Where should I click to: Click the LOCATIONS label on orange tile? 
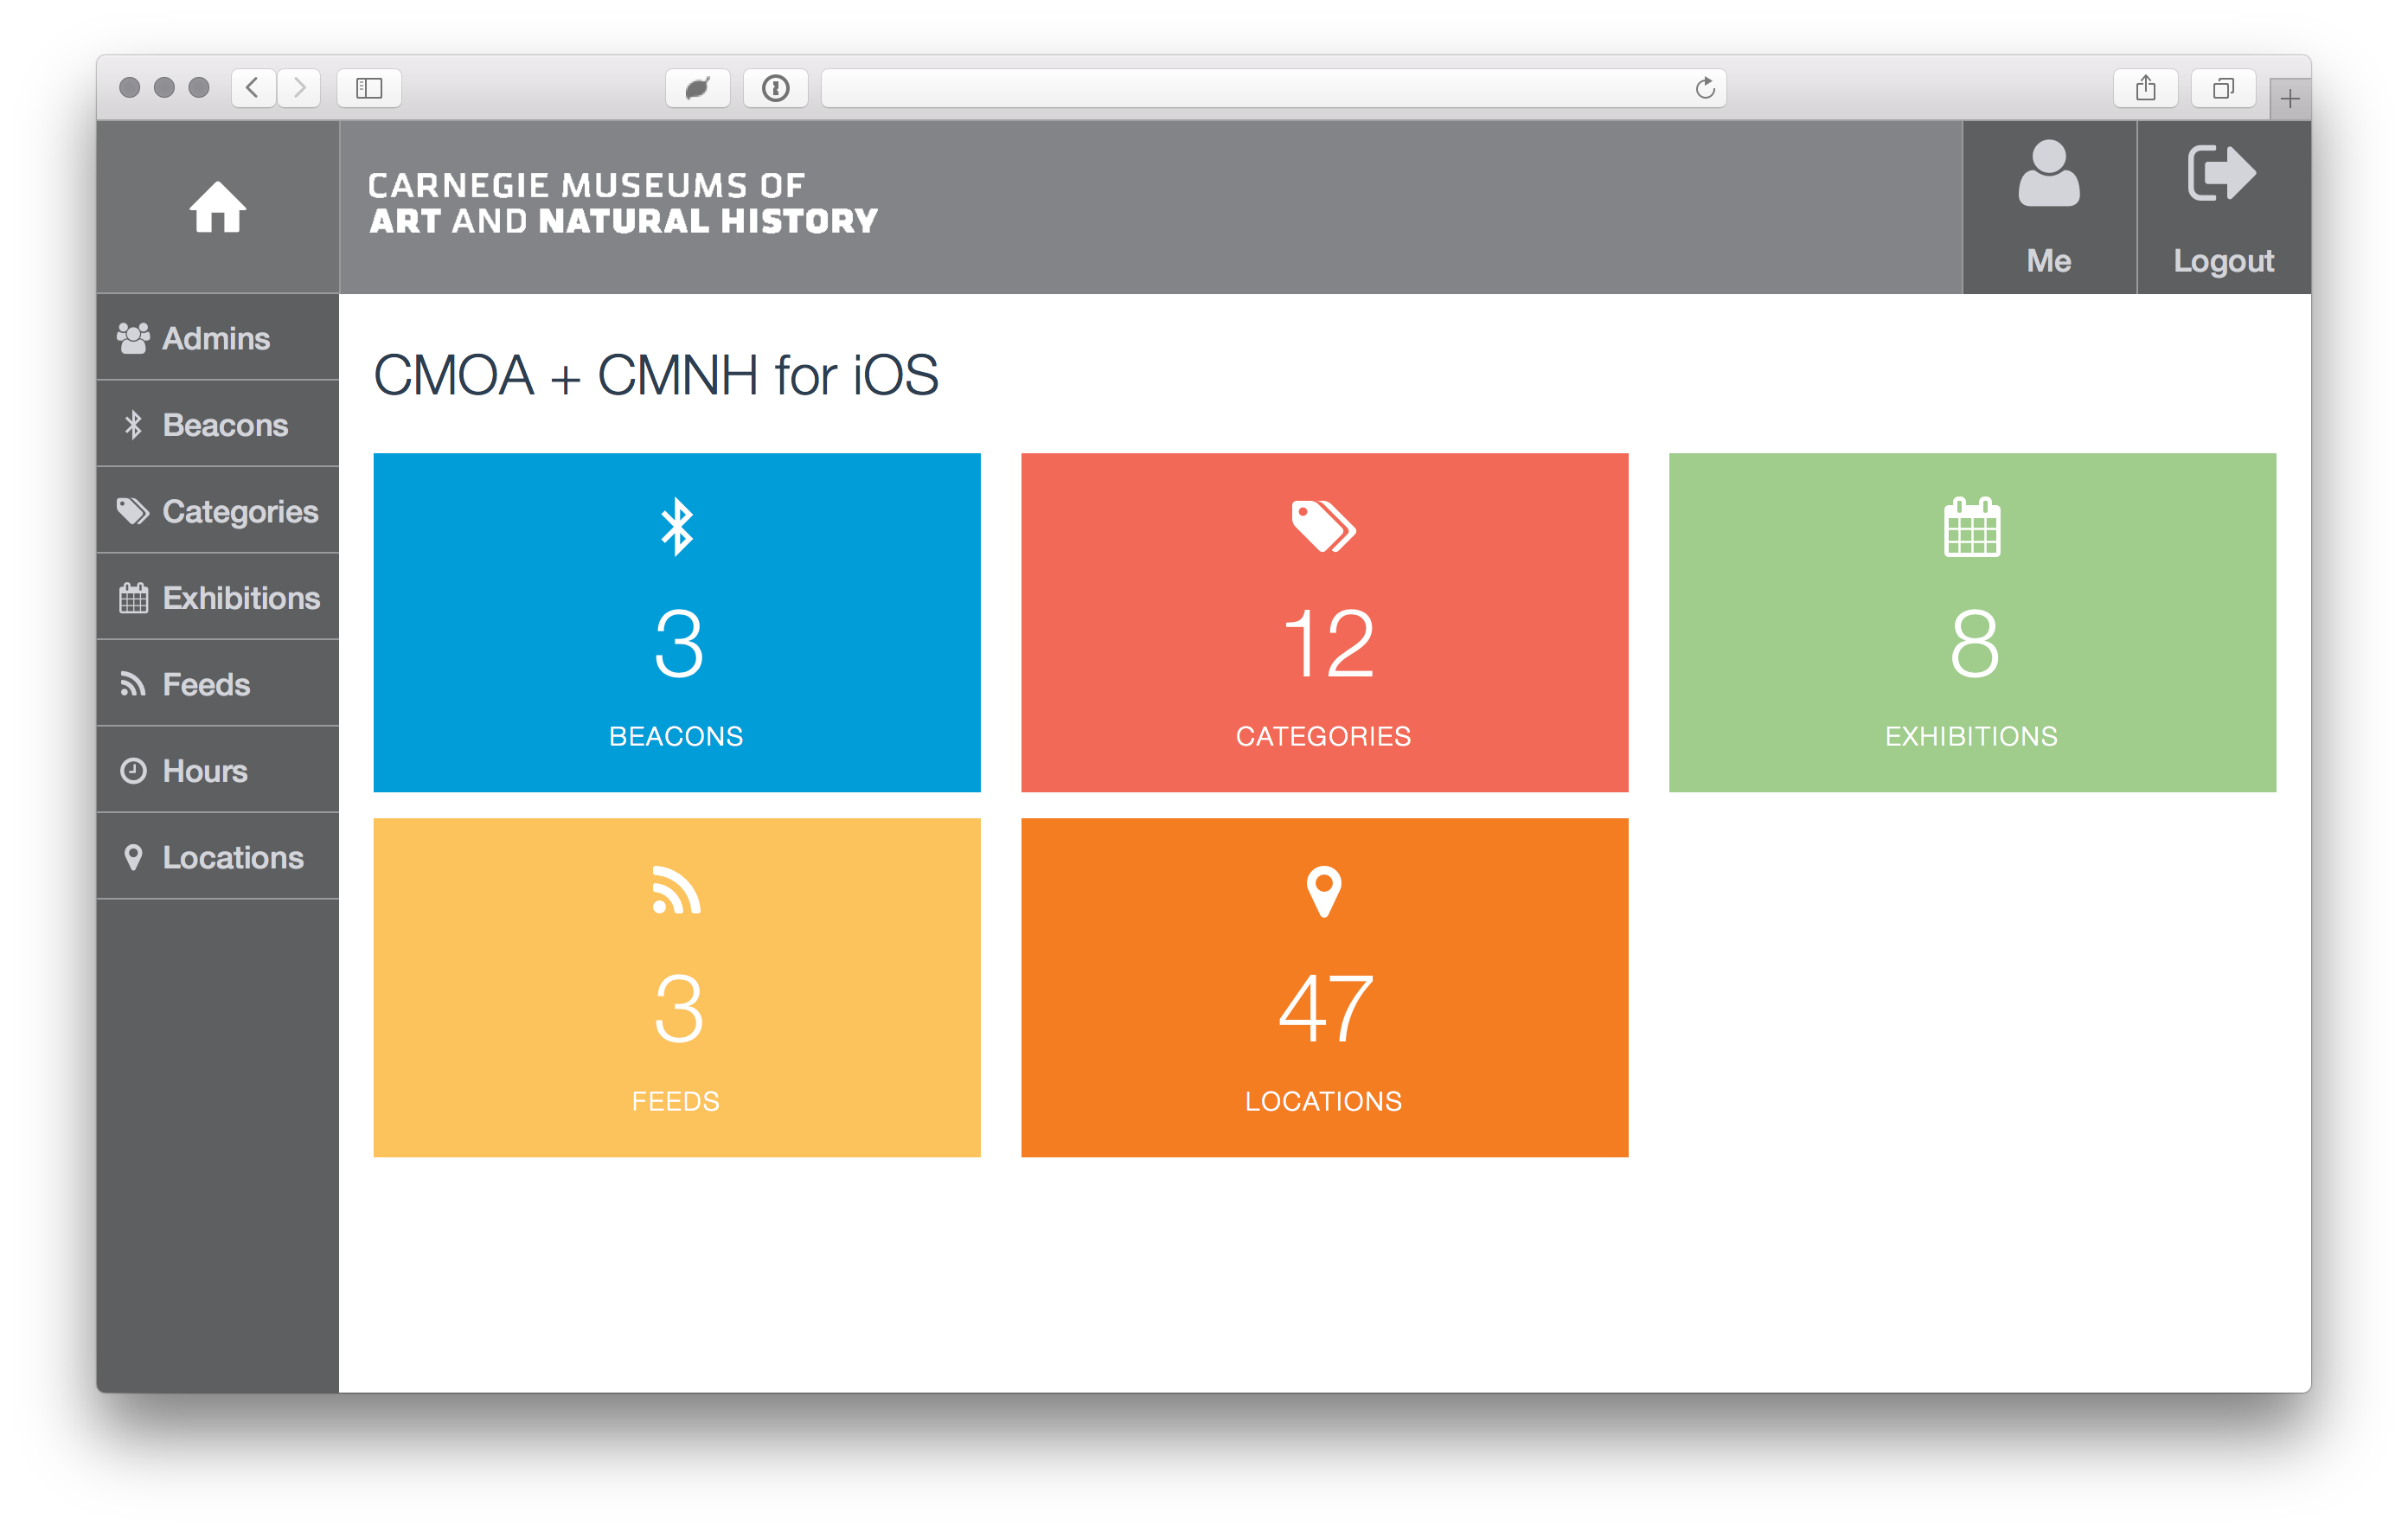pos(1323,1101)
